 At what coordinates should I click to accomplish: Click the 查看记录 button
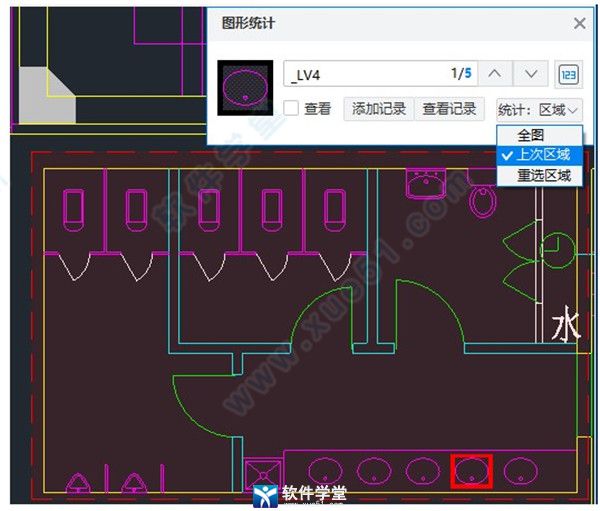451,109
